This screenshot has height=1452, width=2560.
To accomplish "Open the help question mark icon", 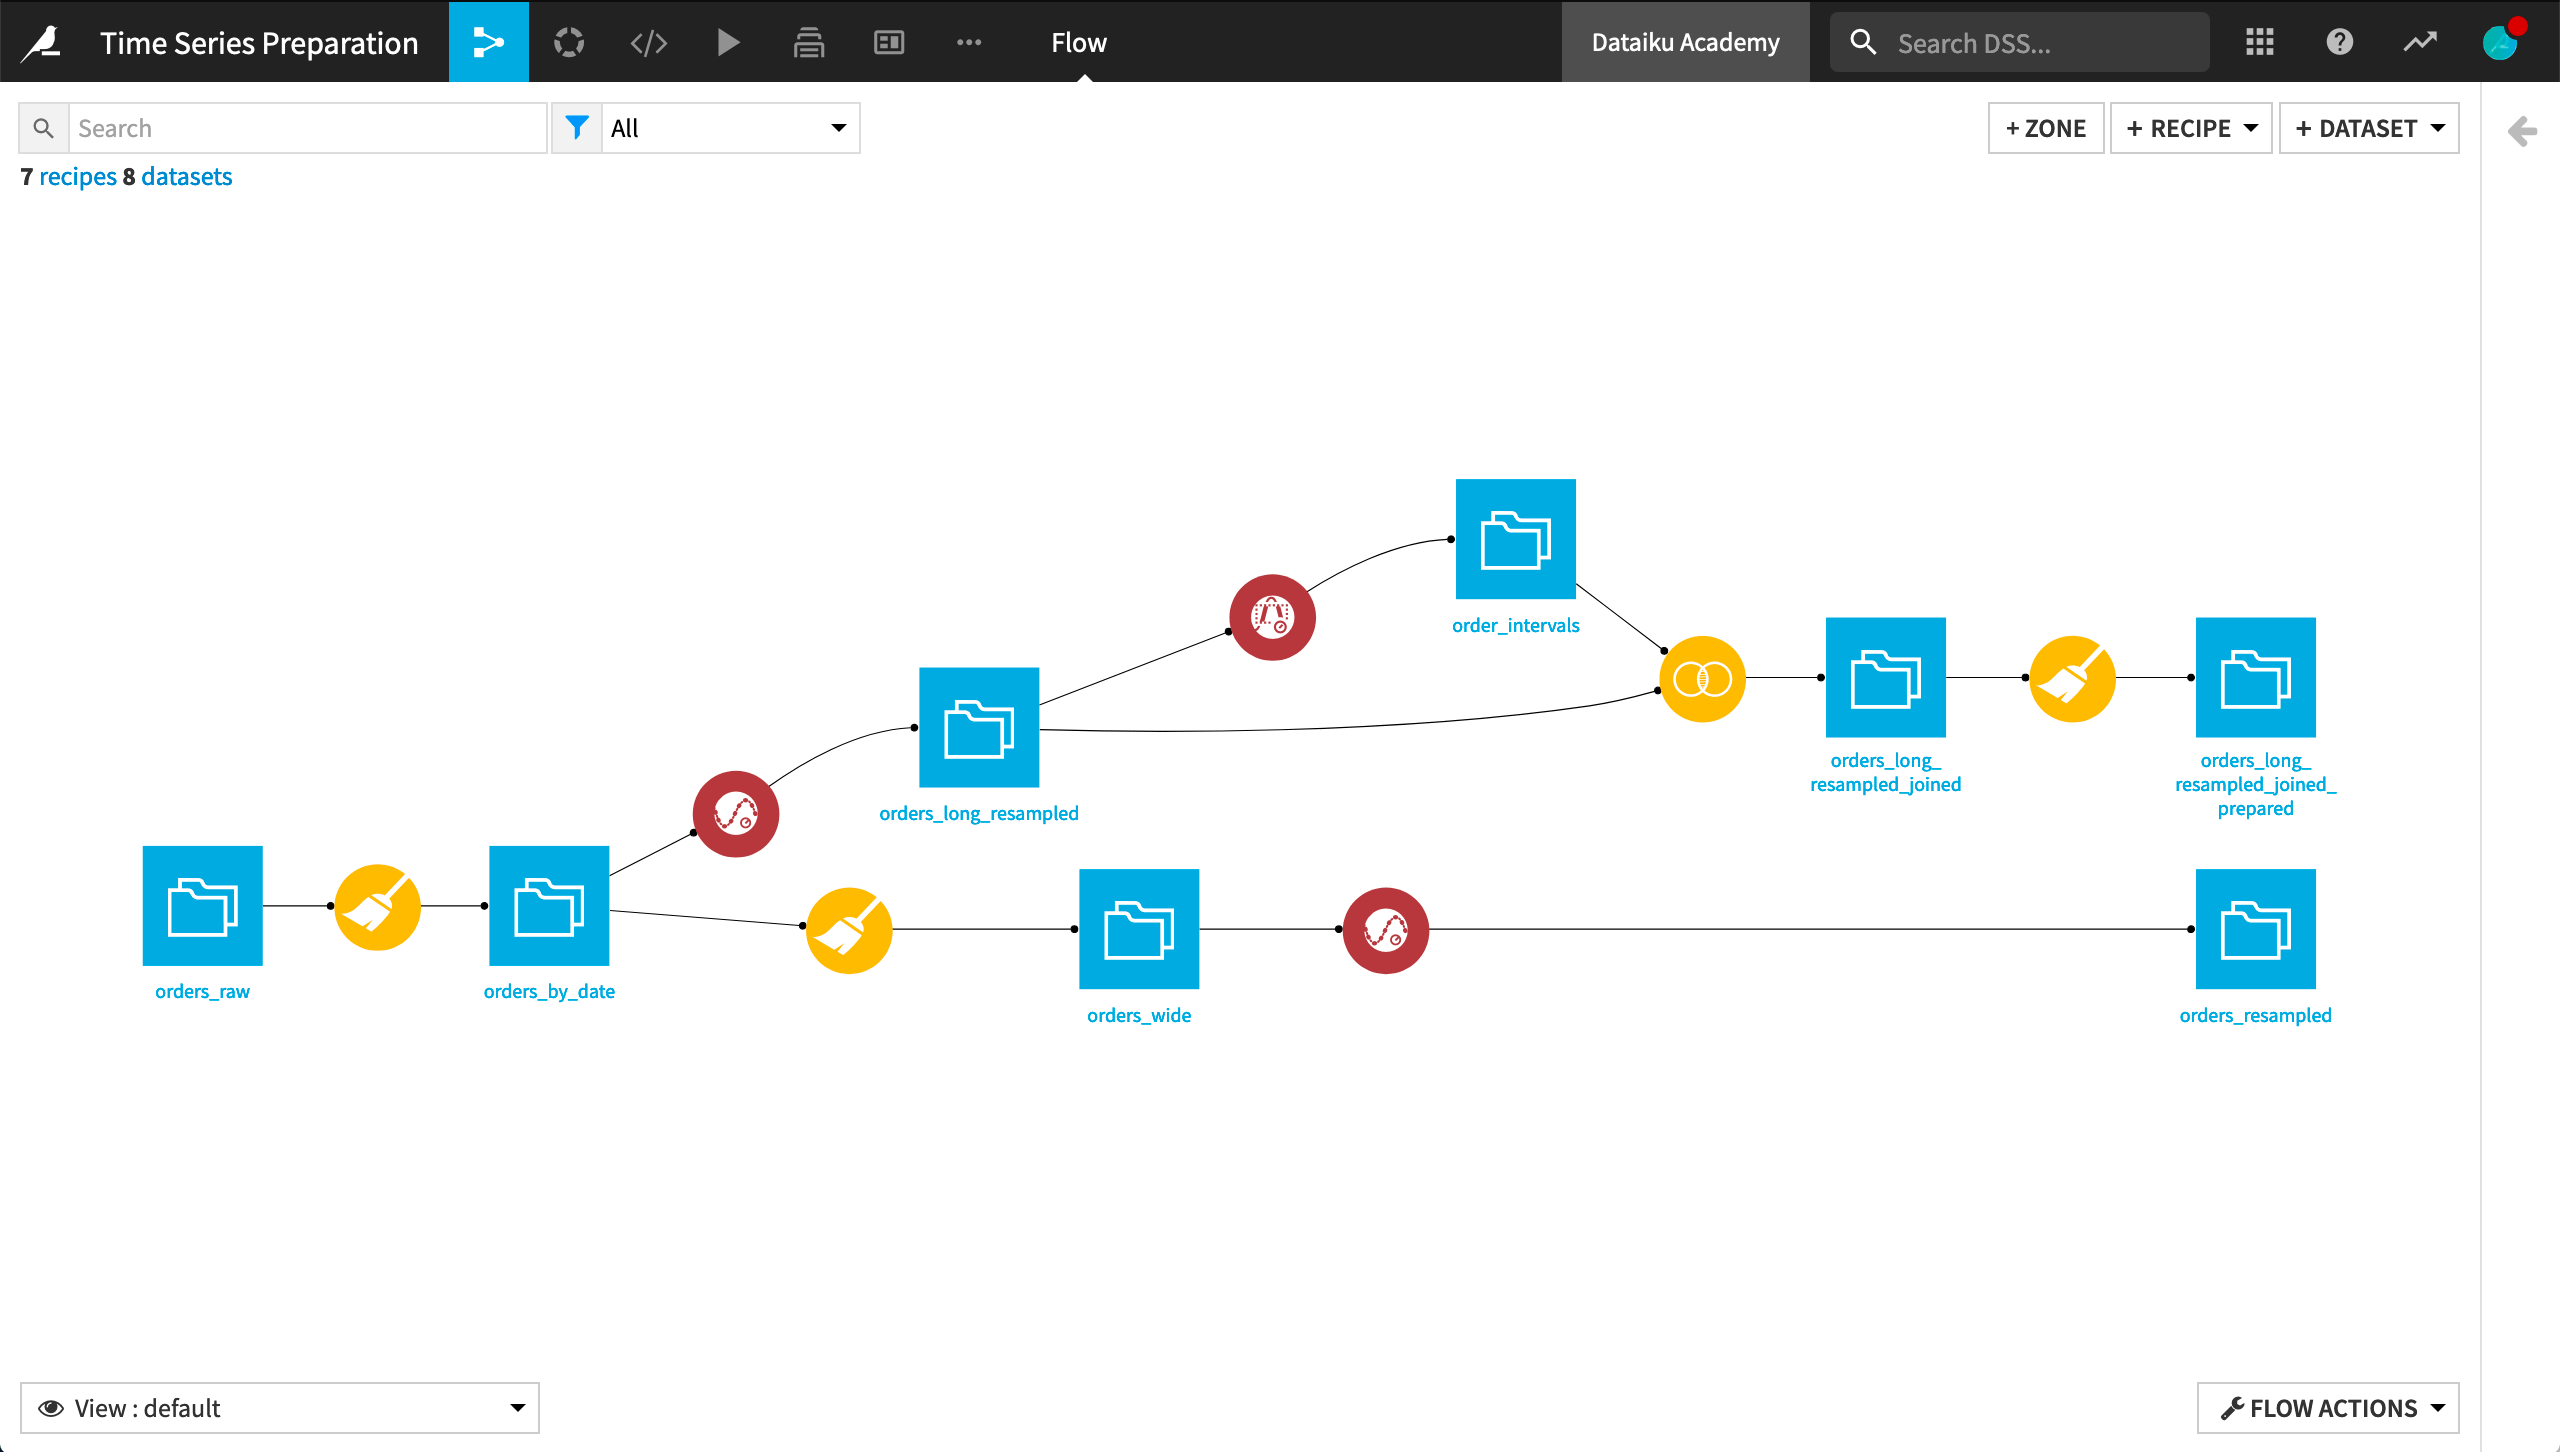I will coord(2339,42).
